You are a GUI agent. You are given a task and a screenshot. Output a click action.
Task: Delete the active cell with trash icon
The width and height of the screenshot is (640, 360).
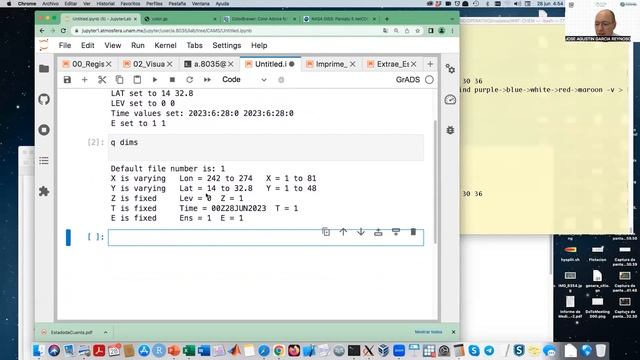[413, 232]
